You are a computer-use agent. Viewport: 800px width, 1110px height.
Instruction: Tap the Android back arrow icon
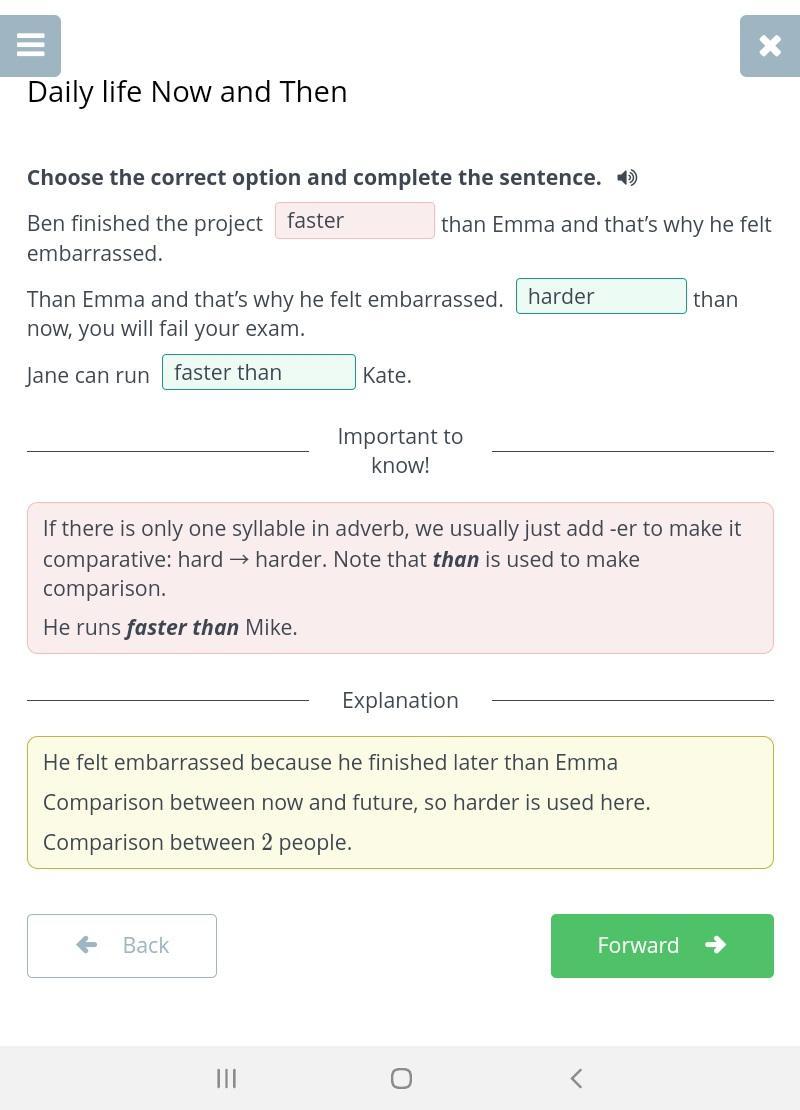coord(576,1078)
